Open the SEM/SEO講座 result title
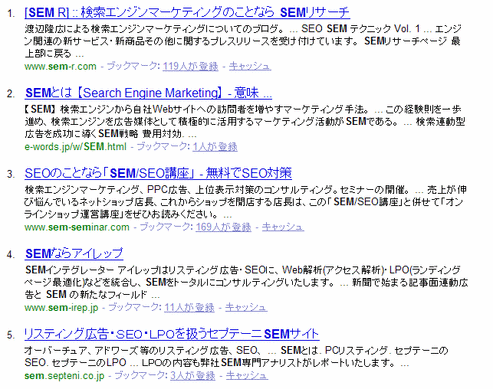This screenshot has width=493, height=389. click(x=158, y=173)
